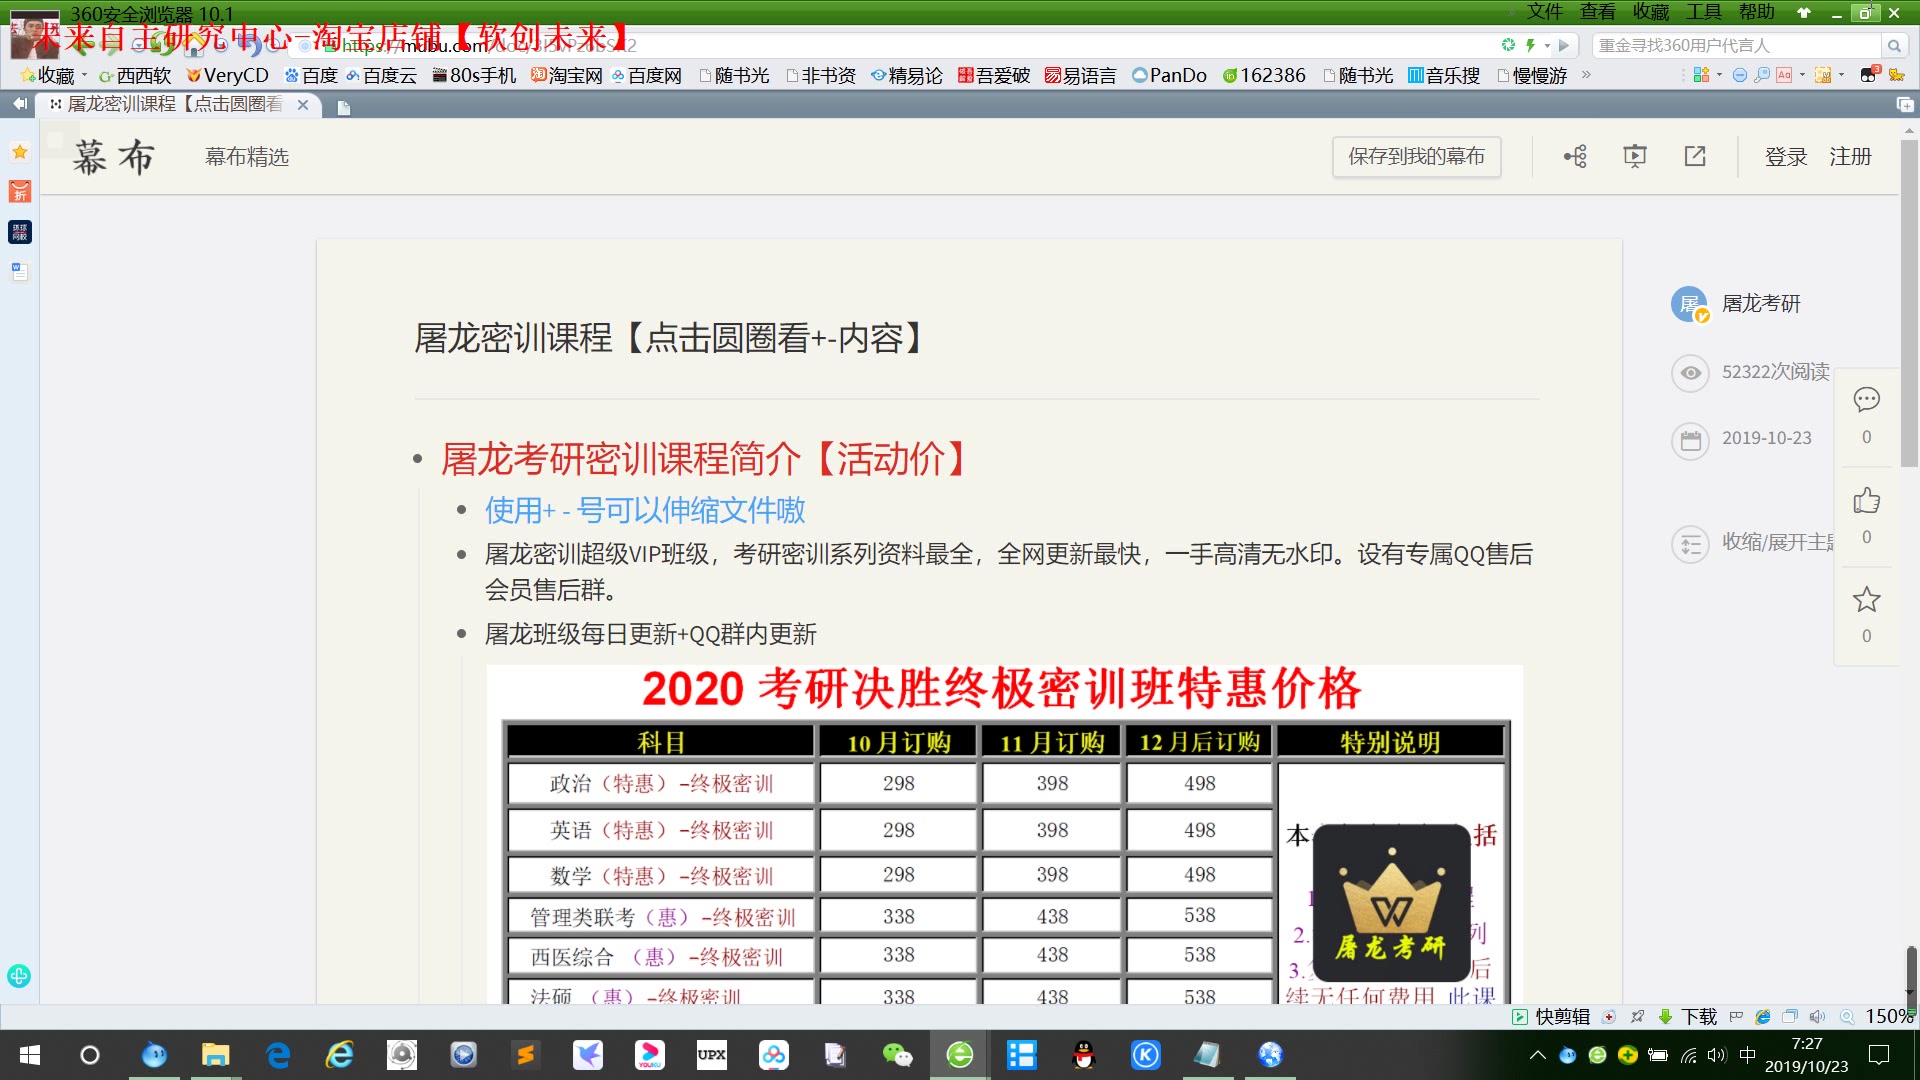The height and width of the screenshot is (1080, 1920).
Task: Click the green lightning speed-mode icon
Action: (1530, 45)
